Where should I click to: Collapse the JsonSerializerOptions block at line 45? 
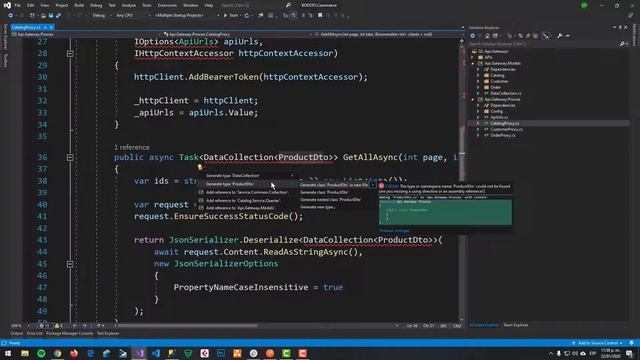pyautogui.click(x=70, y=264)
